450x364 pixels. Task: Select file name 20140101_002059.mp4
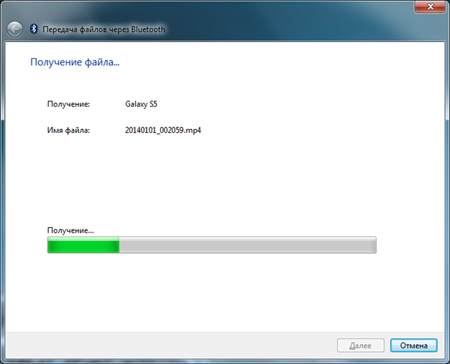click(x=163, y=130)
